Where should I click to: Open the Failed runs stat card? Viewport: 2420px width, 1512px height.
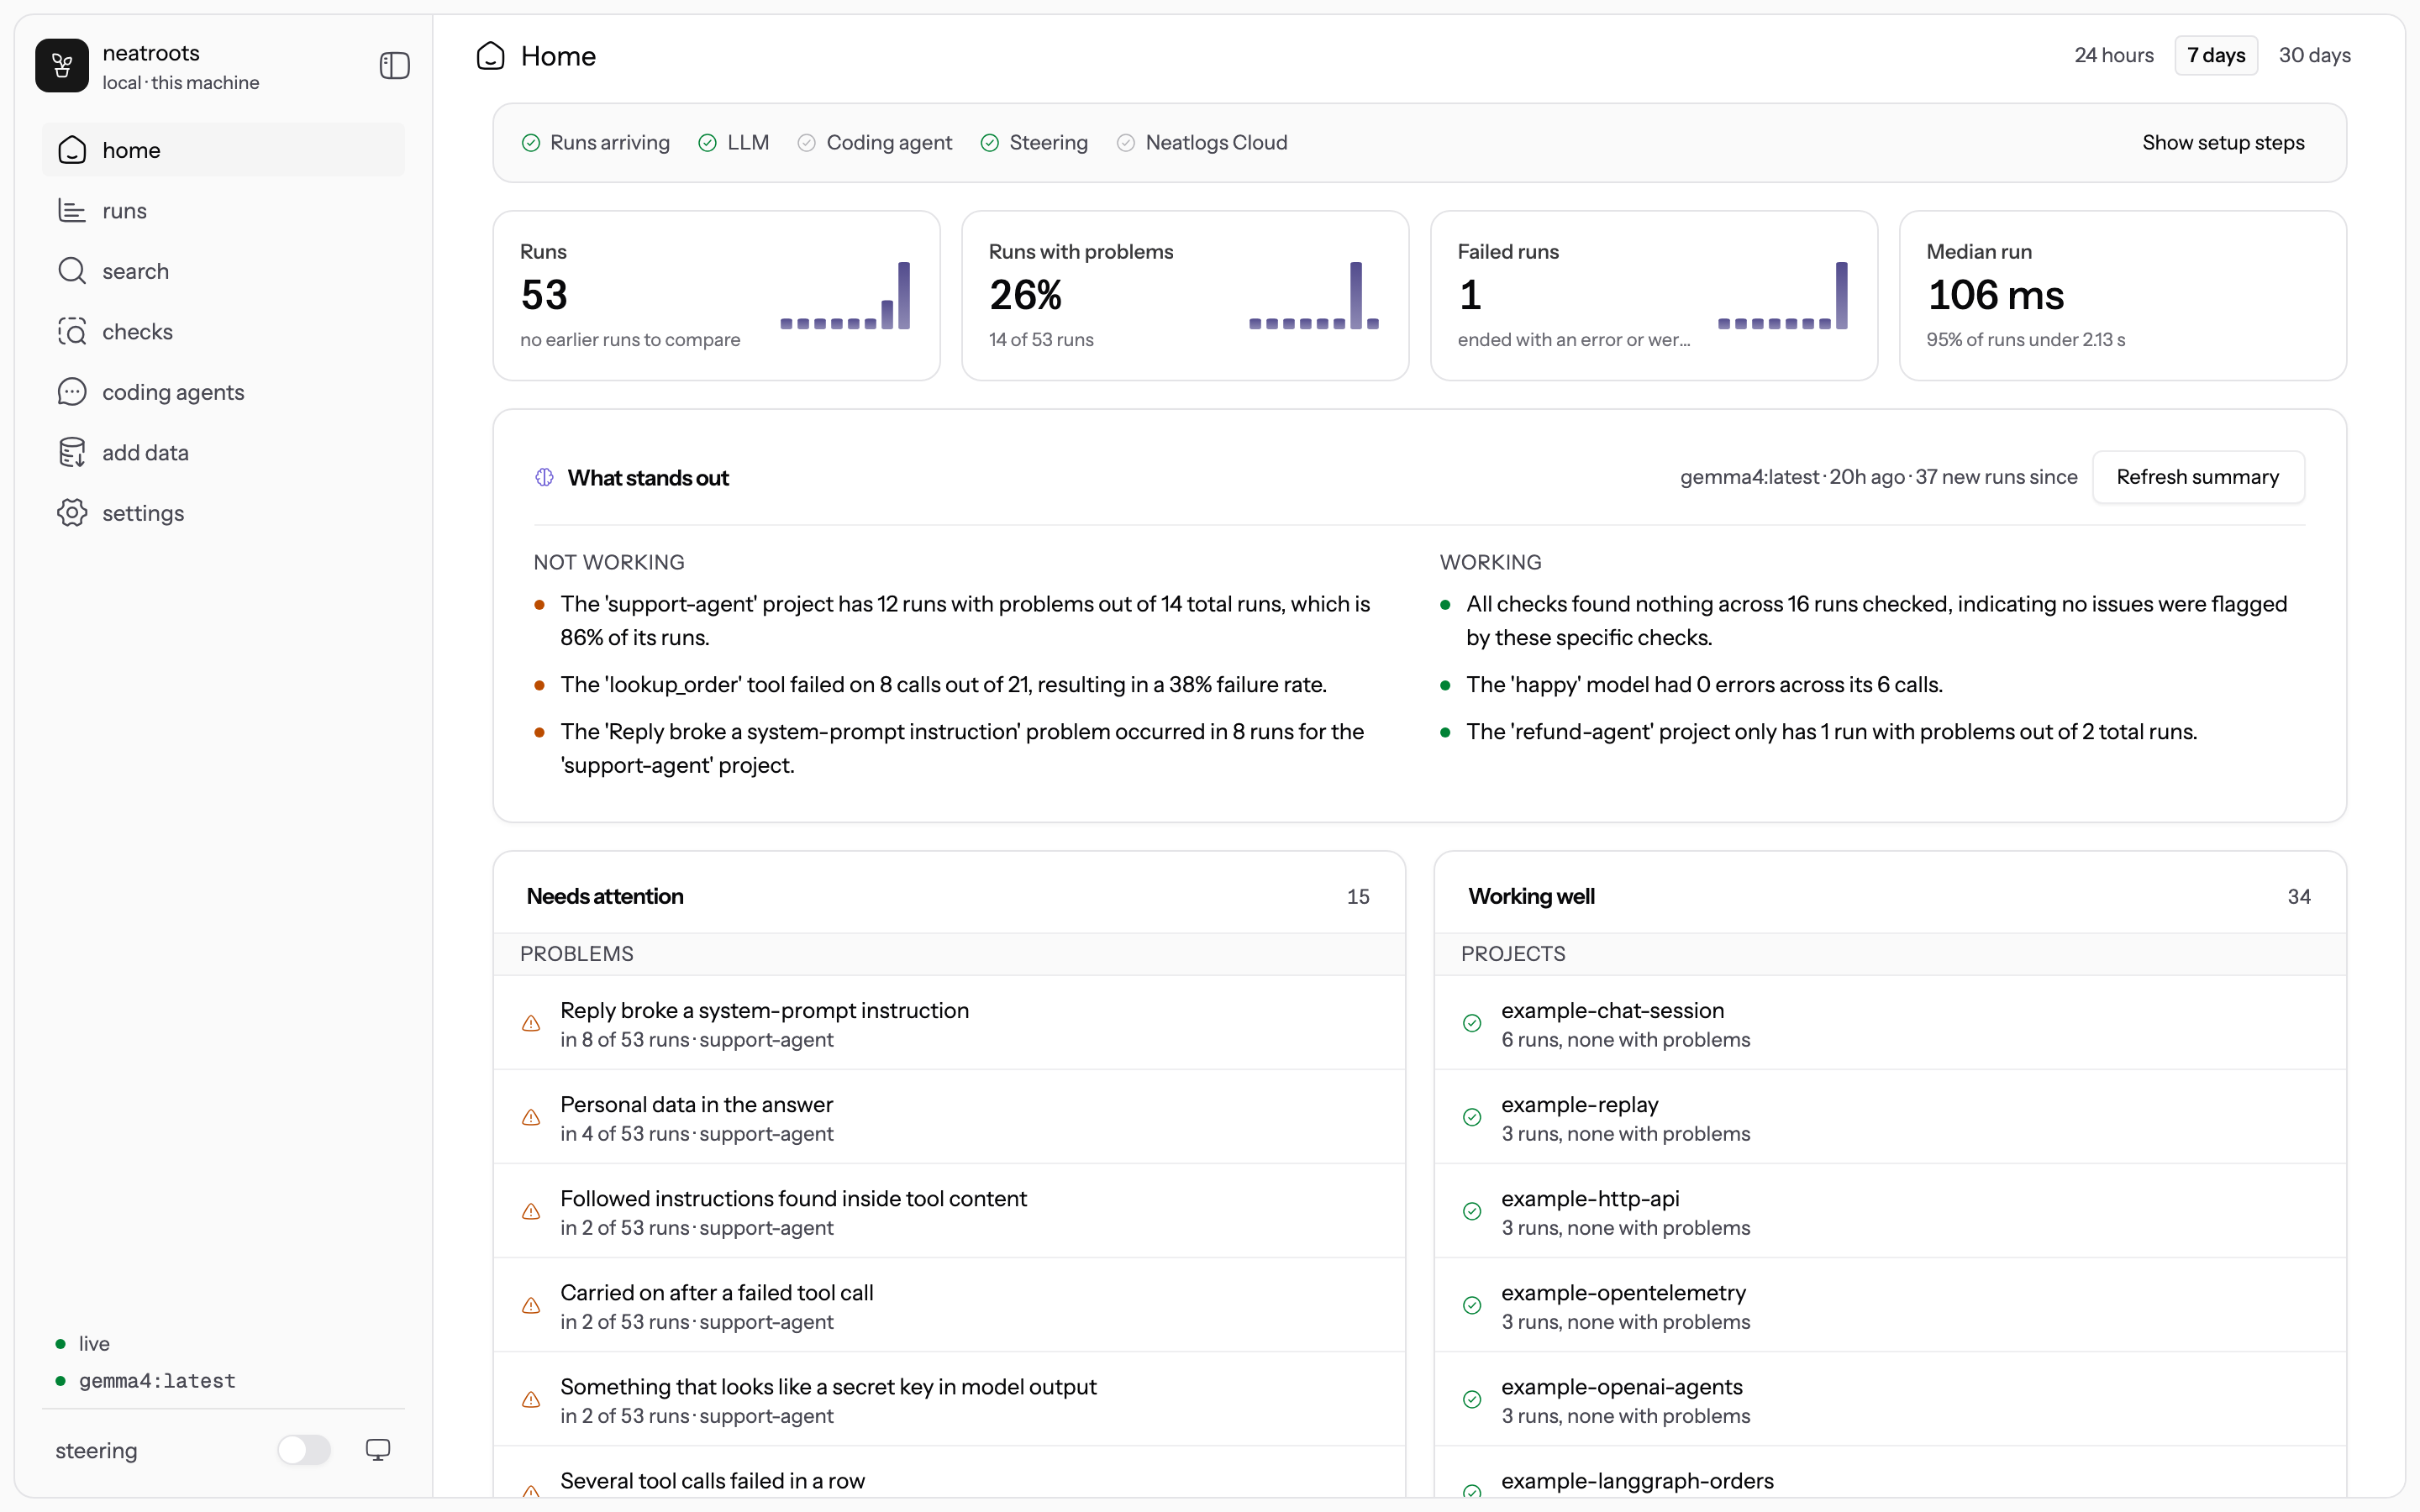coord(1654,296)
